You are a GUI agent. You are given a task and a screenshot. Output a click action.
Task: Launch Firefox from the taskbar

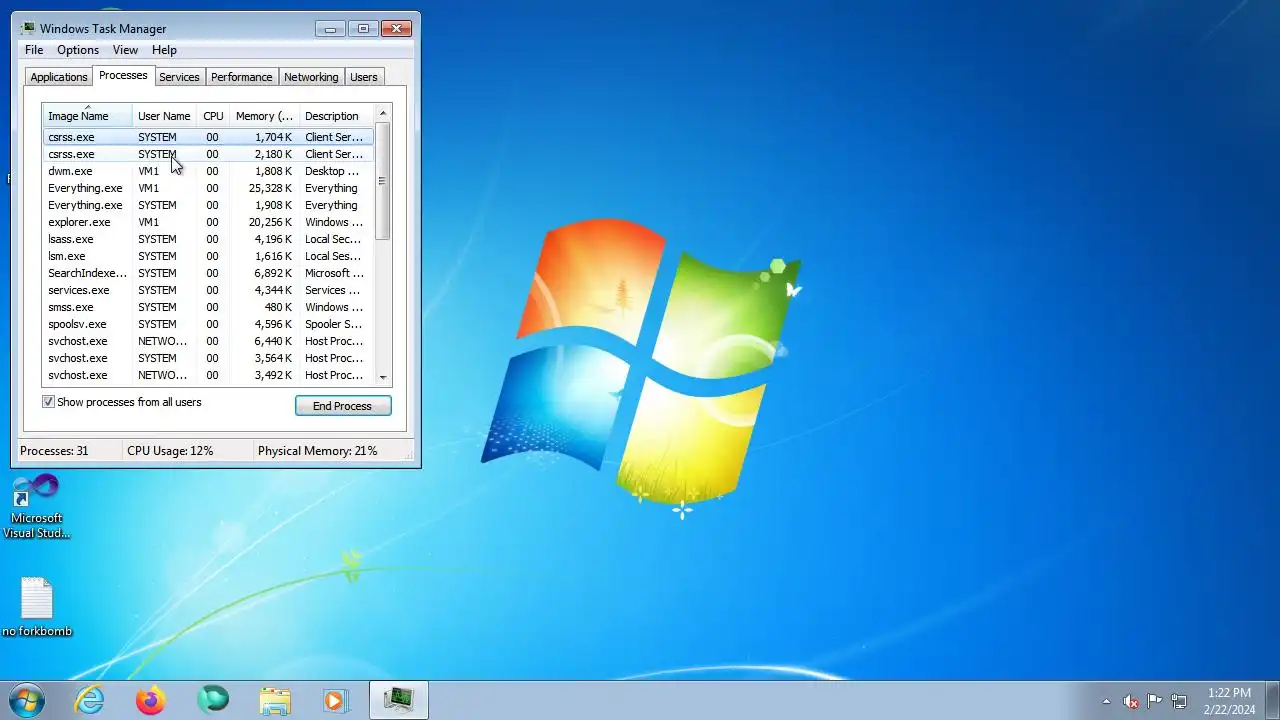click(x=151, y=700)
